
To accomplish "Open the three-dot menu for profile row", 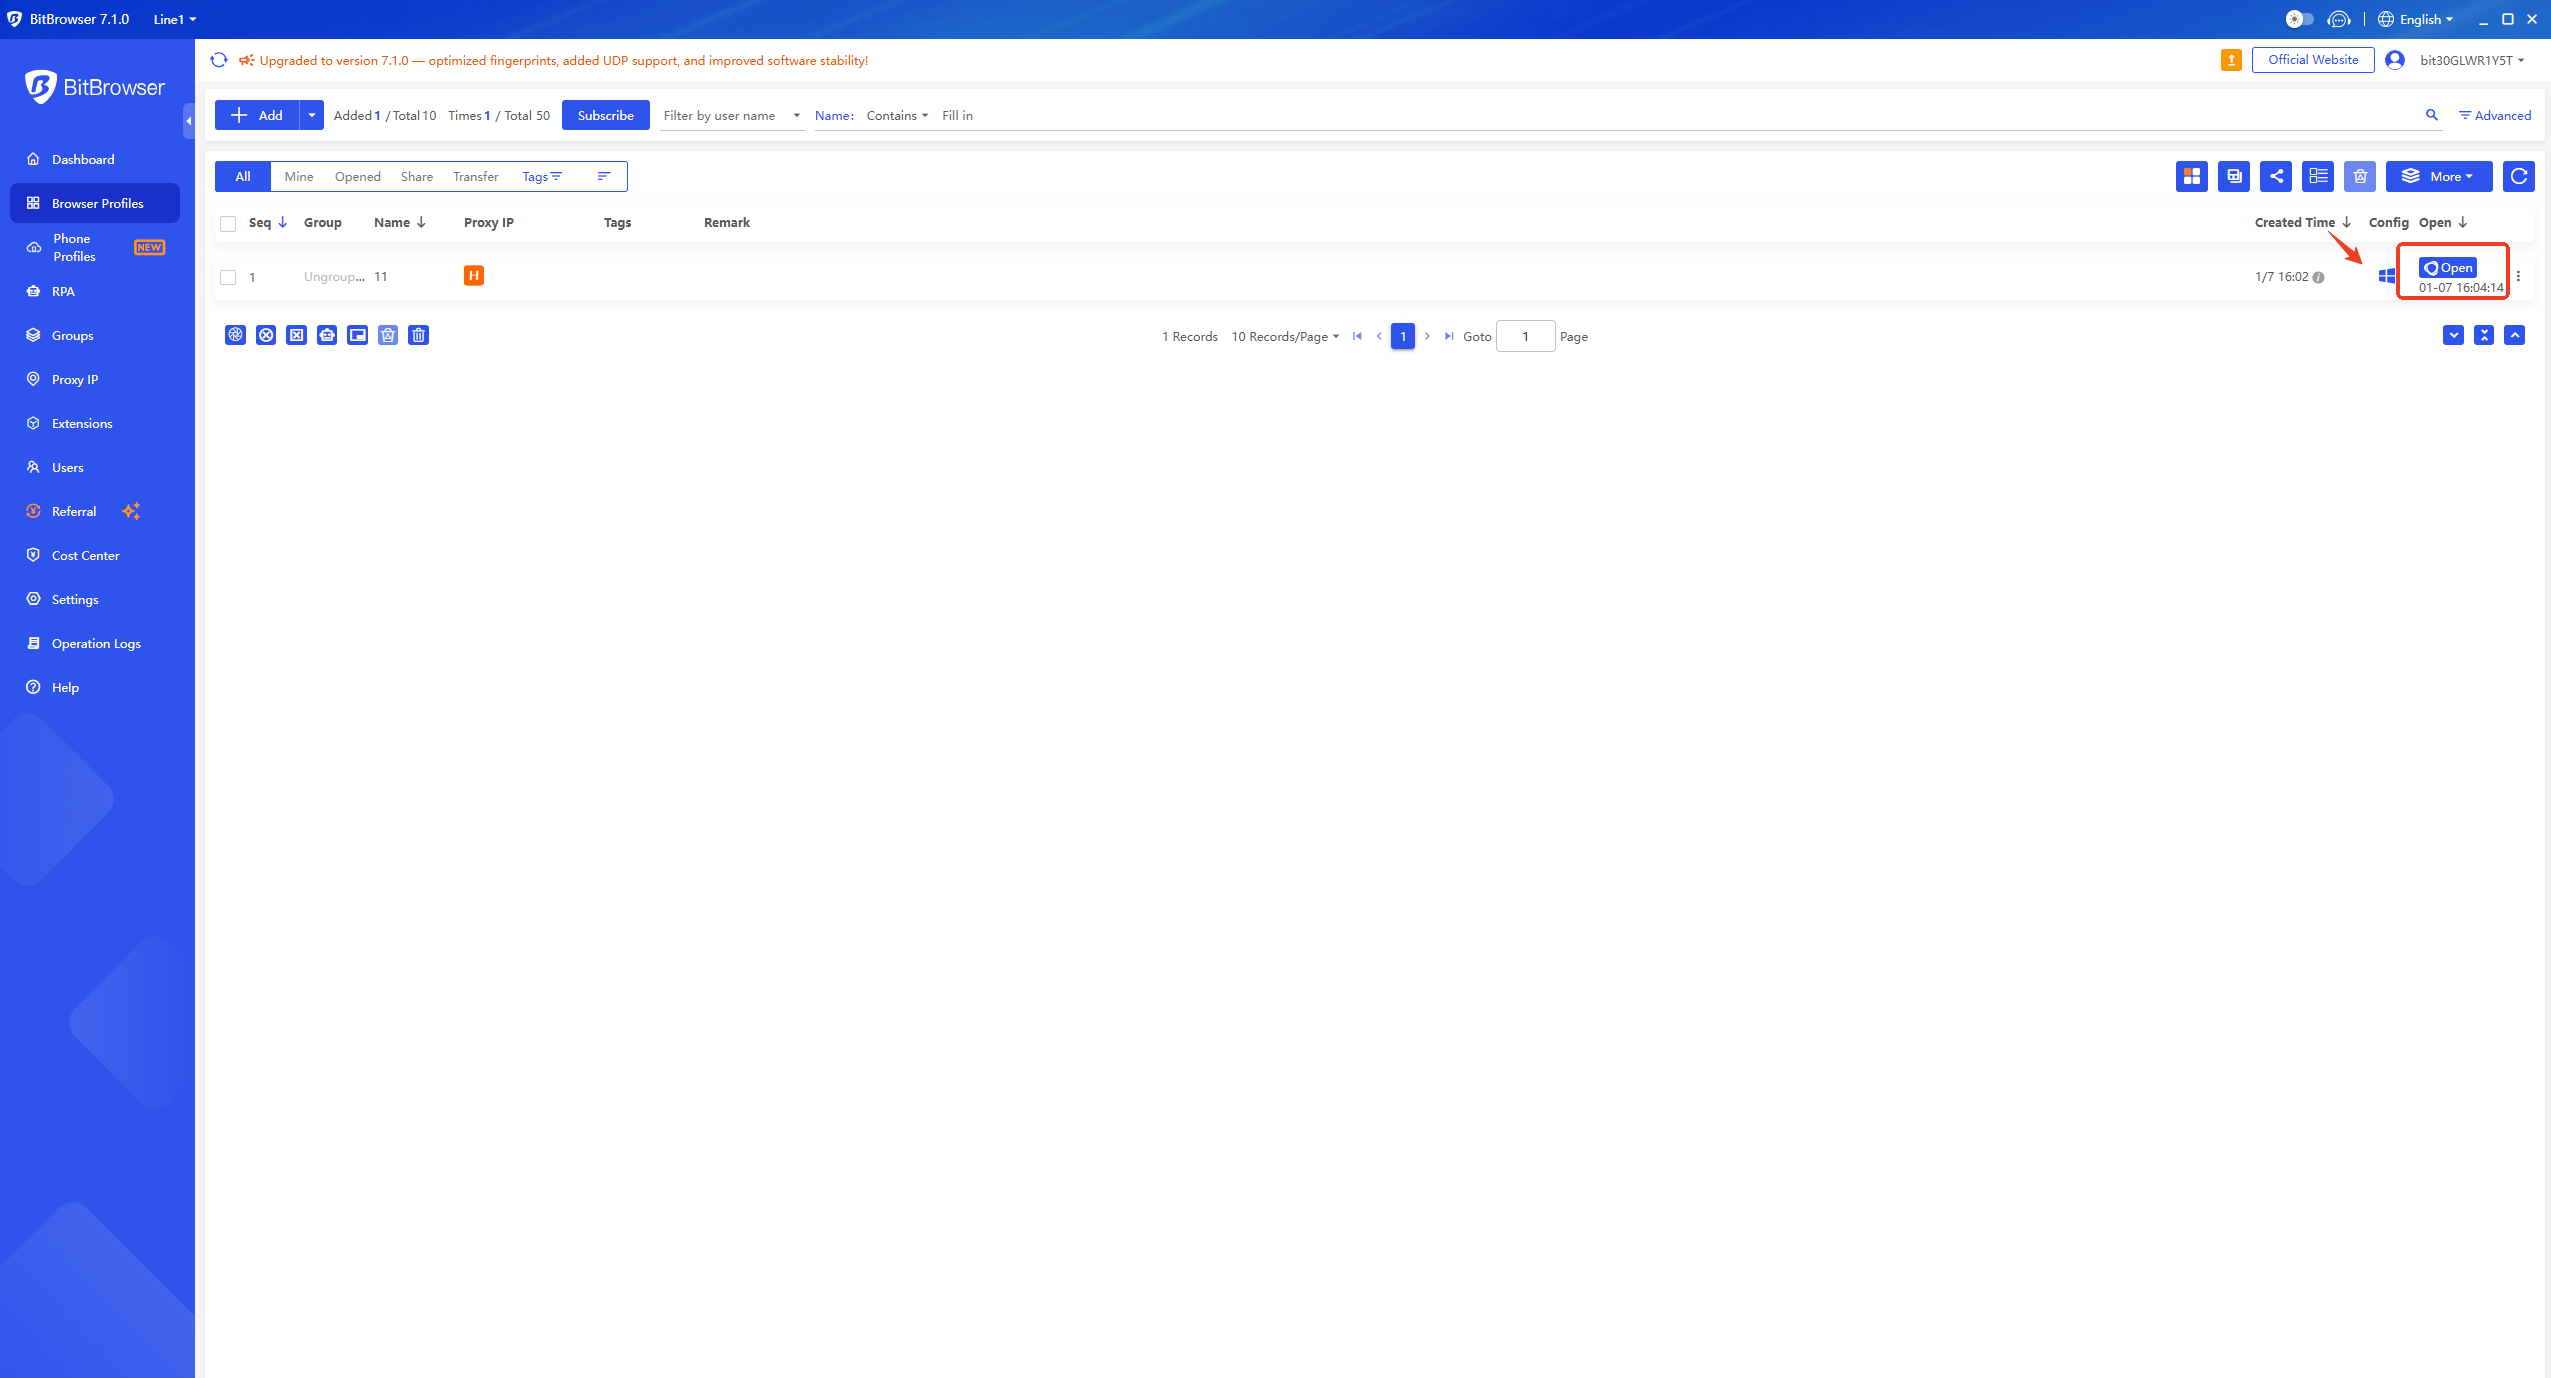I will point(2518,276).
